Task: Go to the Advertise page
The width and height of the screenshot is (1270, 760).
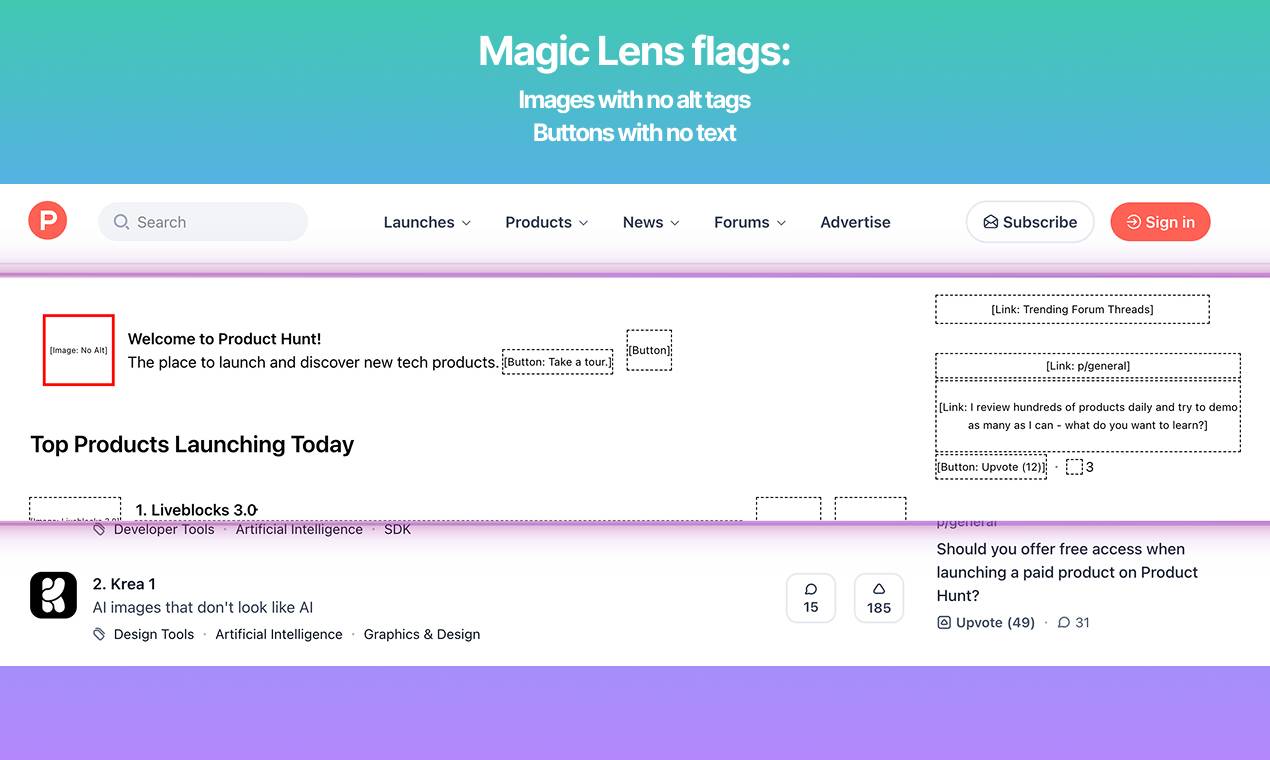Action: pyautogui.click(x=855, y=222)
